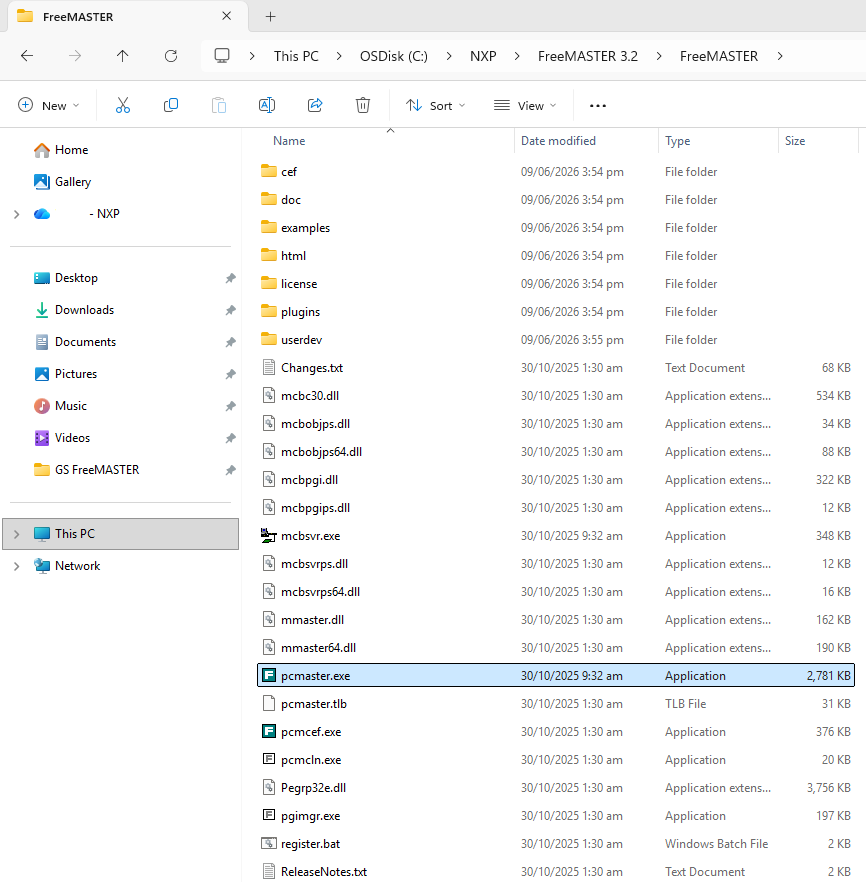This screenshot has height=882, width=866.
Task: Click the Share icon in toolbar
Action: tap(315, 105)
